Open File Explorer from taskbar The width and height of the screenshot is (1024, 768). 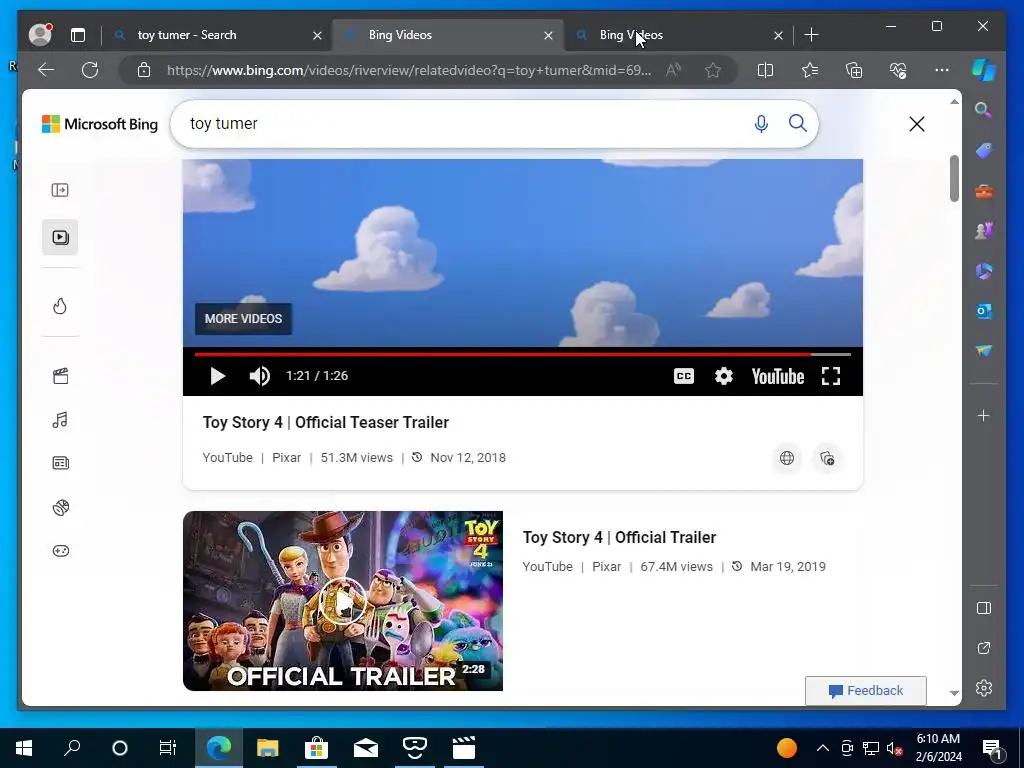point(267,748)
